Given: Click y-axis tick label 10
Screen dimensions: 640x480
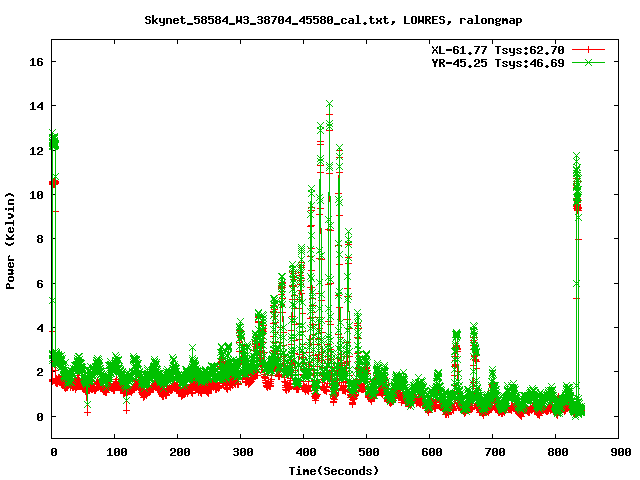Looking at the screenshot, I should tap(36, 195).
